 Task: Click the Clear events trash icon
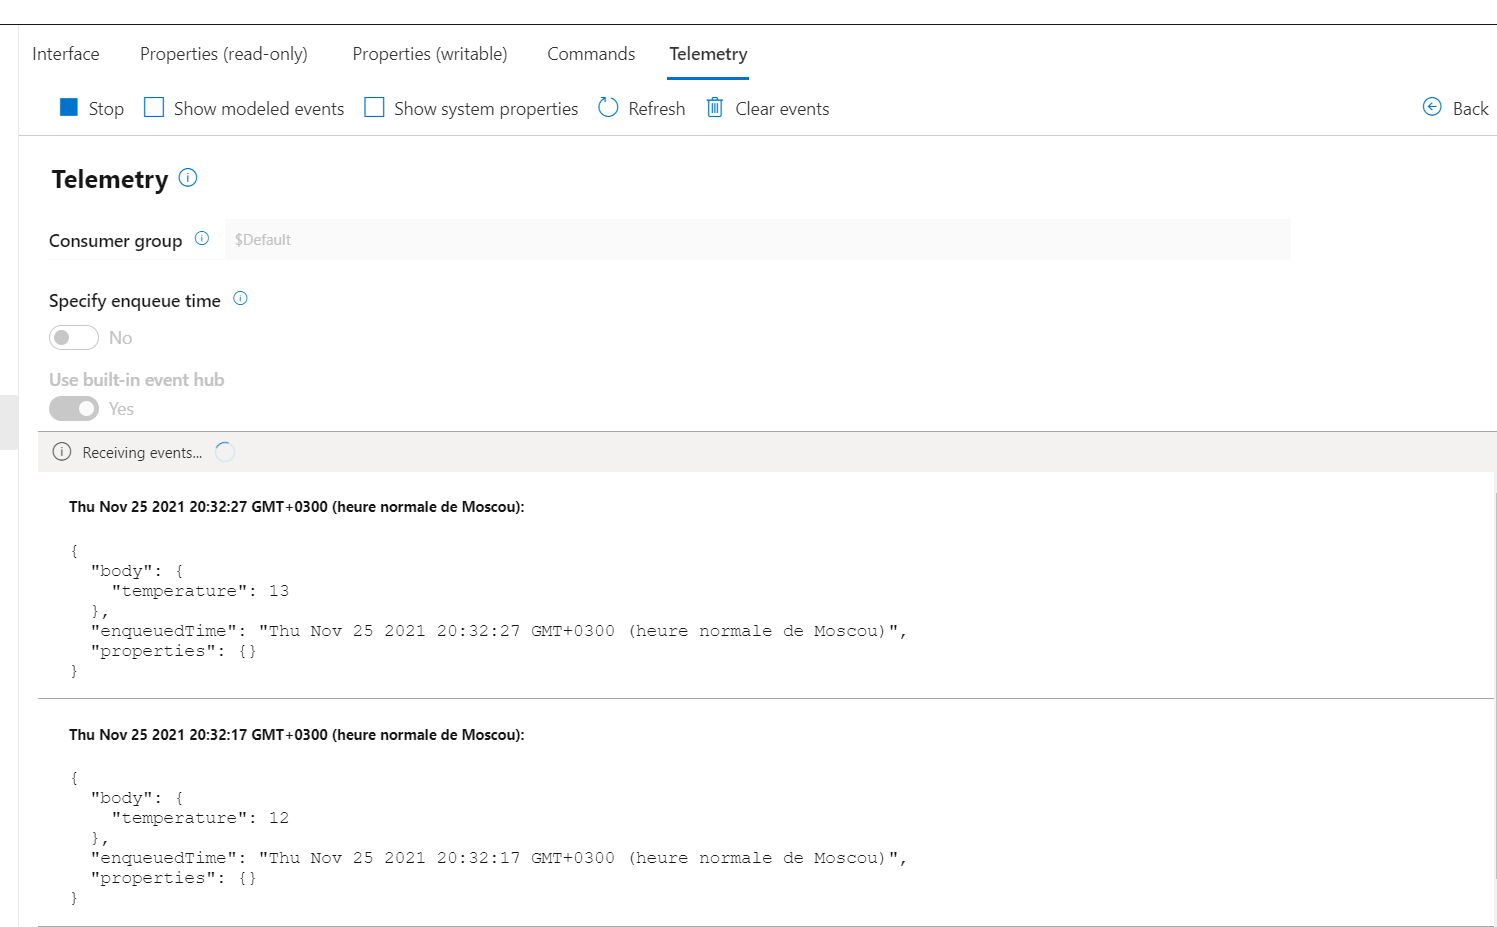[715, 107]
